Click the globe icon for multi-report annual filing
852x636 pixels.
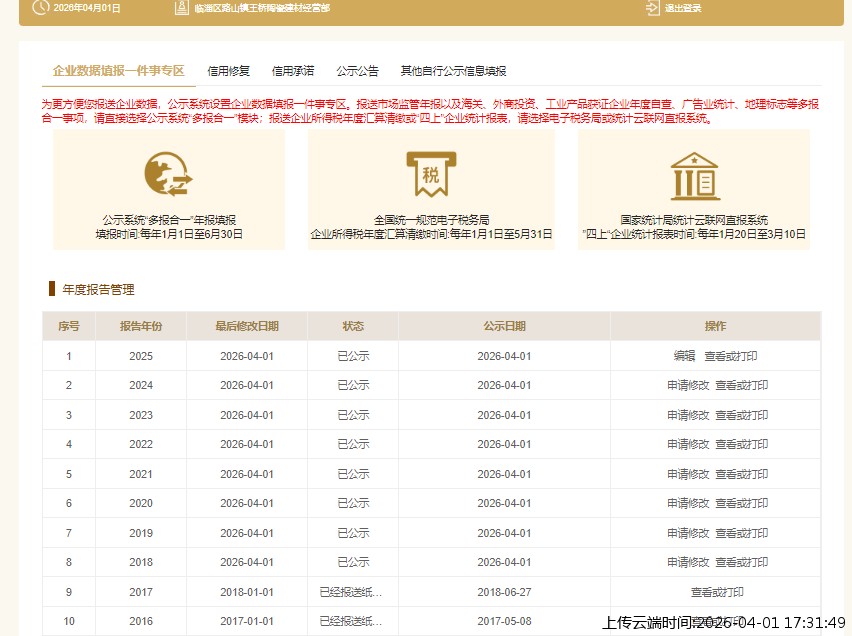[x=167, y=175]
